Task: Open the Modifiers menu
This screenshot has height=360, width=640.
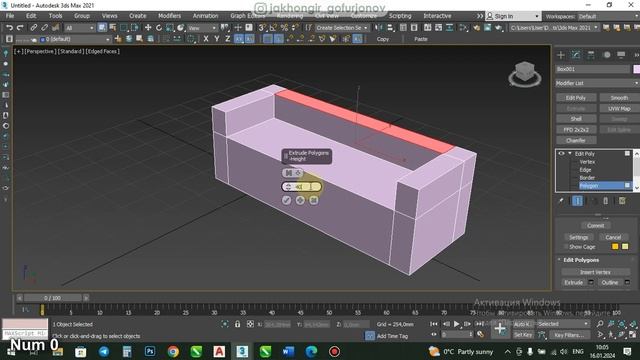Action: tap(169, 16)
